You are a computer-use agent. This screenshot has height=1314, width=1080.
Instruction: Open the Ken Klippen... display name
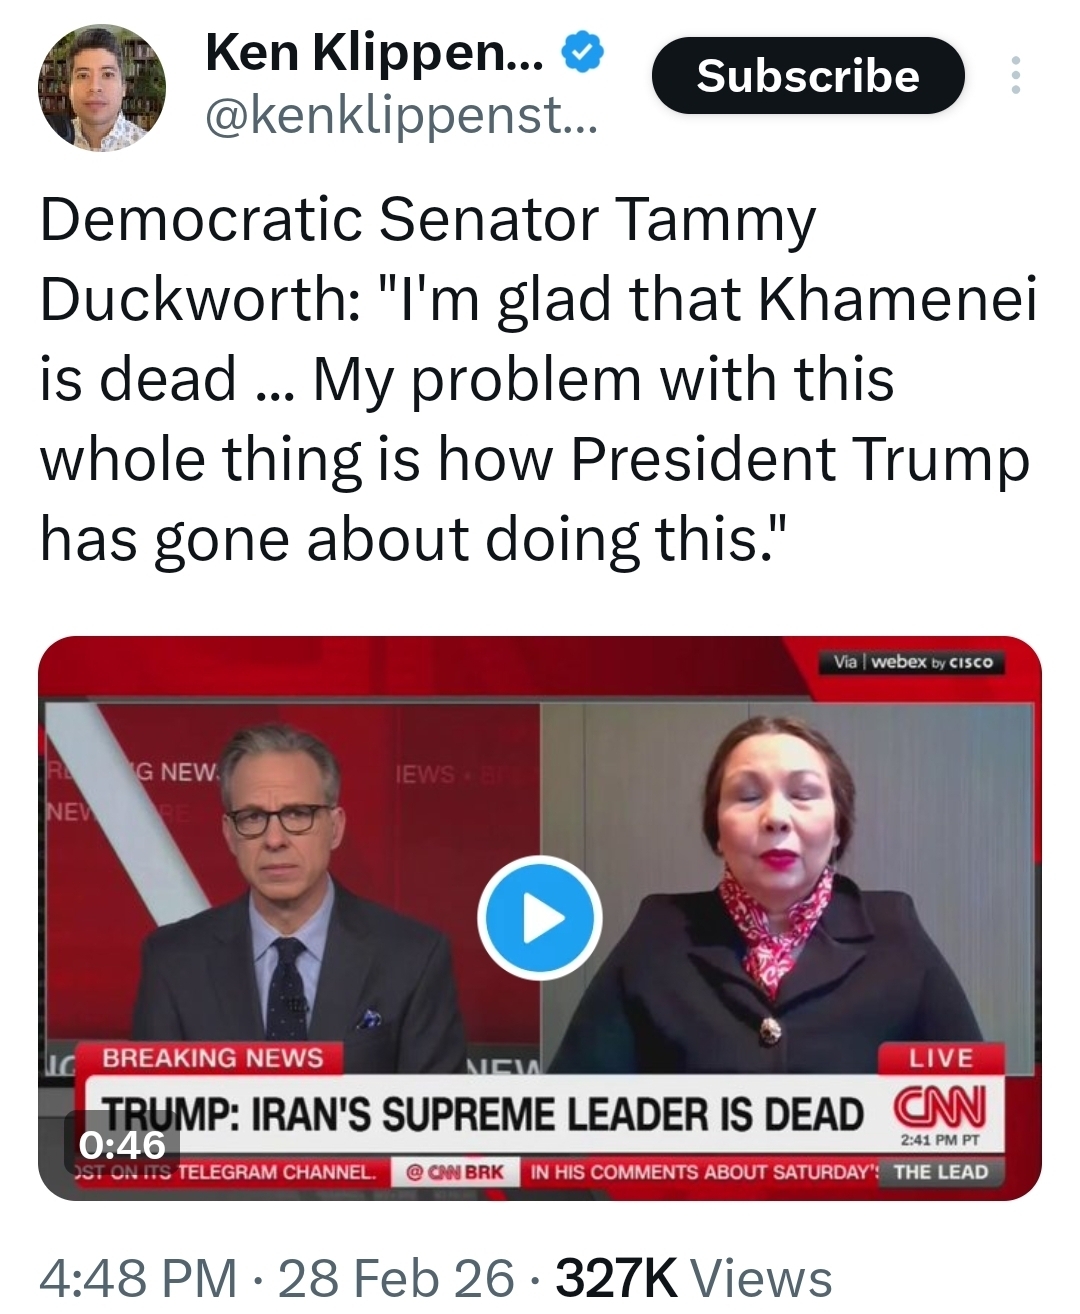(x=374, y=52)
